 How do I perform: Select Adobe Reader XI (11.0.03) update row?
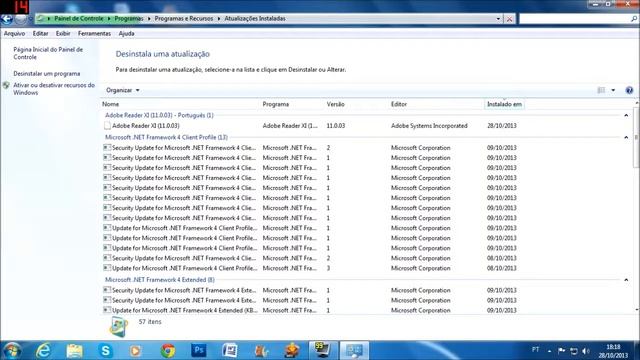click(310, 126)
